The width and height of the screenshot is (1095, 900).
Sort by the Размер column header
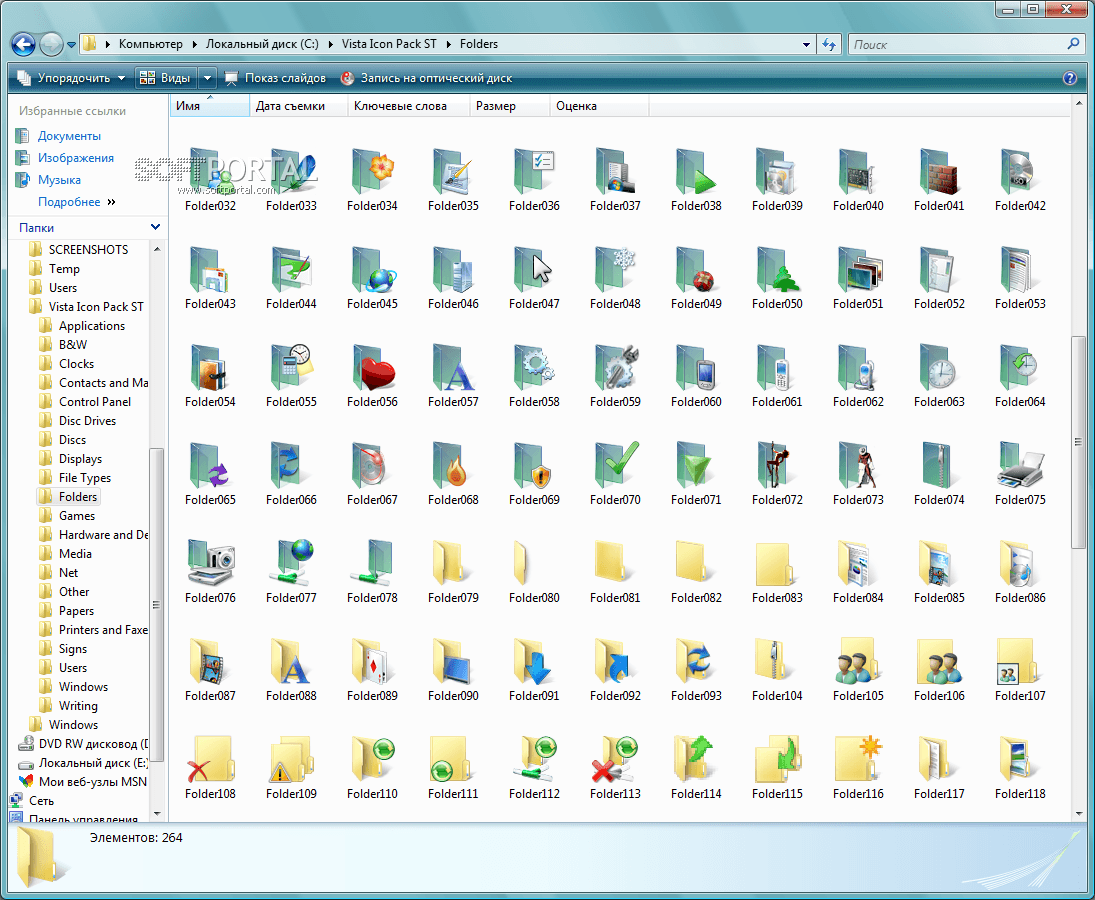(x=510, y=106)
